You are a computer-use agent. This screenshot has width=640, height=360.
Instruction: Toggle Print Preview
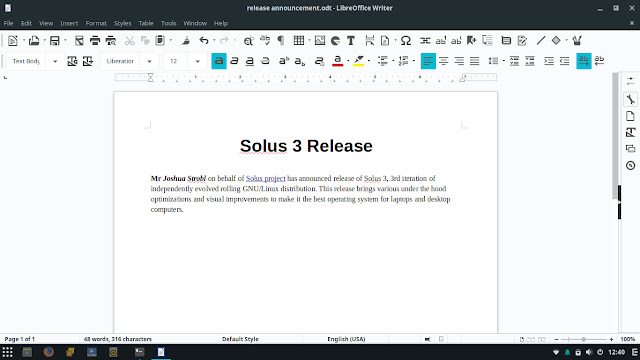[111, 40]
